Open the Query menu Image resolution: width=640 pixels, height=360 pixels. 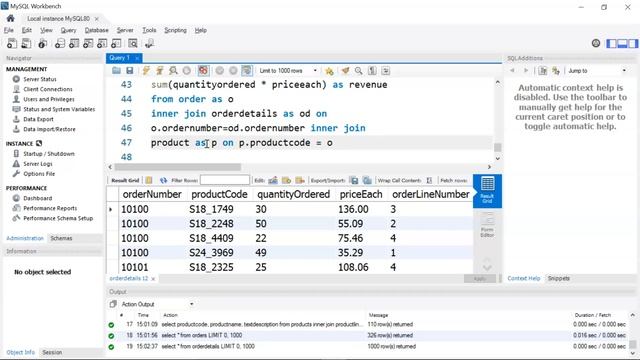click(x=68, y=30)
